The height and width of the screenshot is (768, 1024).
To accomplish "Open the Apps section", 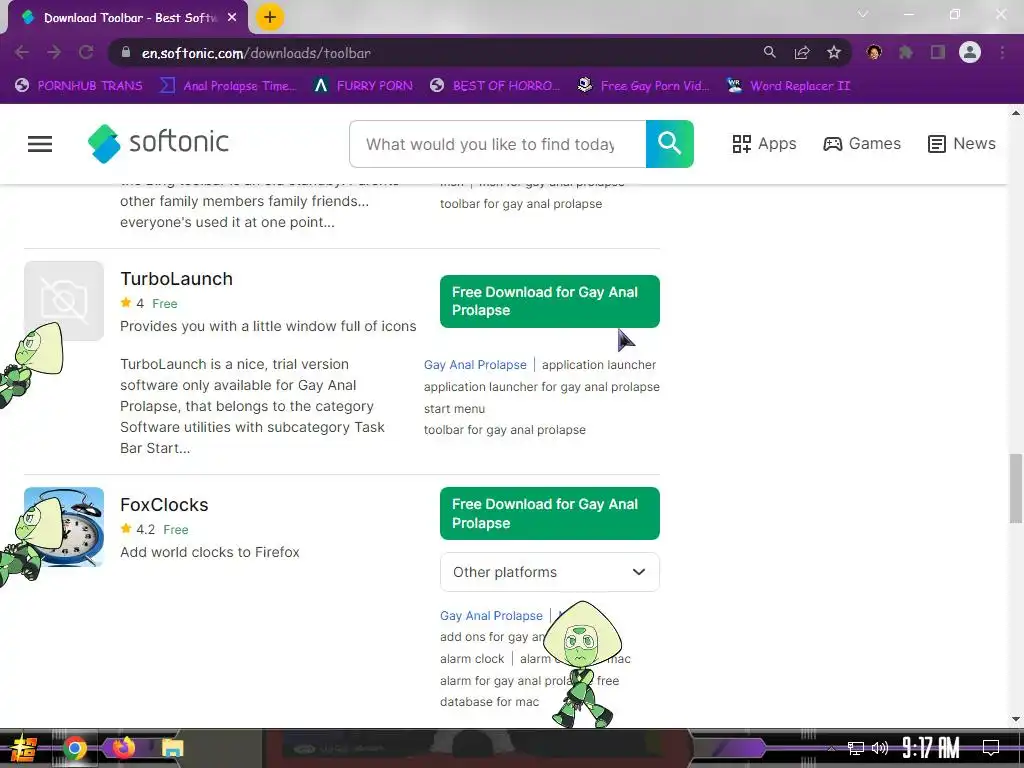I will coord(764,144).
